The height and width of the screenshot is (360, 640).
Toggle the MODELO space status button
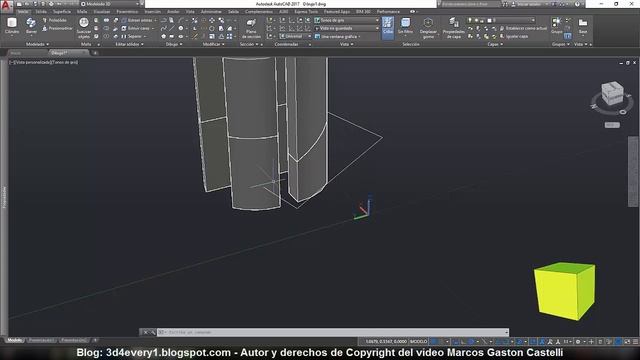(x=418, y=341)
